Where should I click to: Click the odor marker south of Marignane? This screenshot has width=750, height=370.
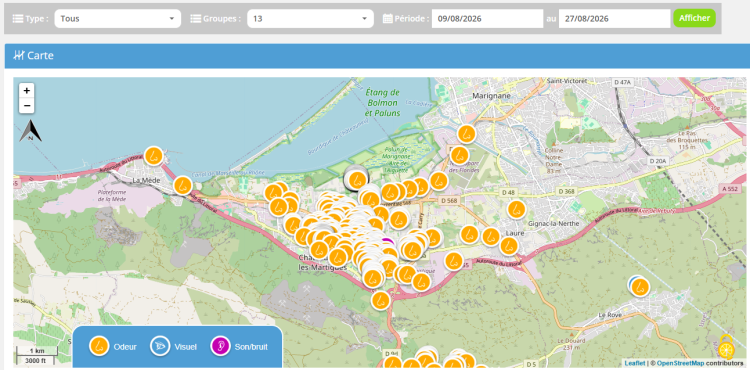[466, 134]
